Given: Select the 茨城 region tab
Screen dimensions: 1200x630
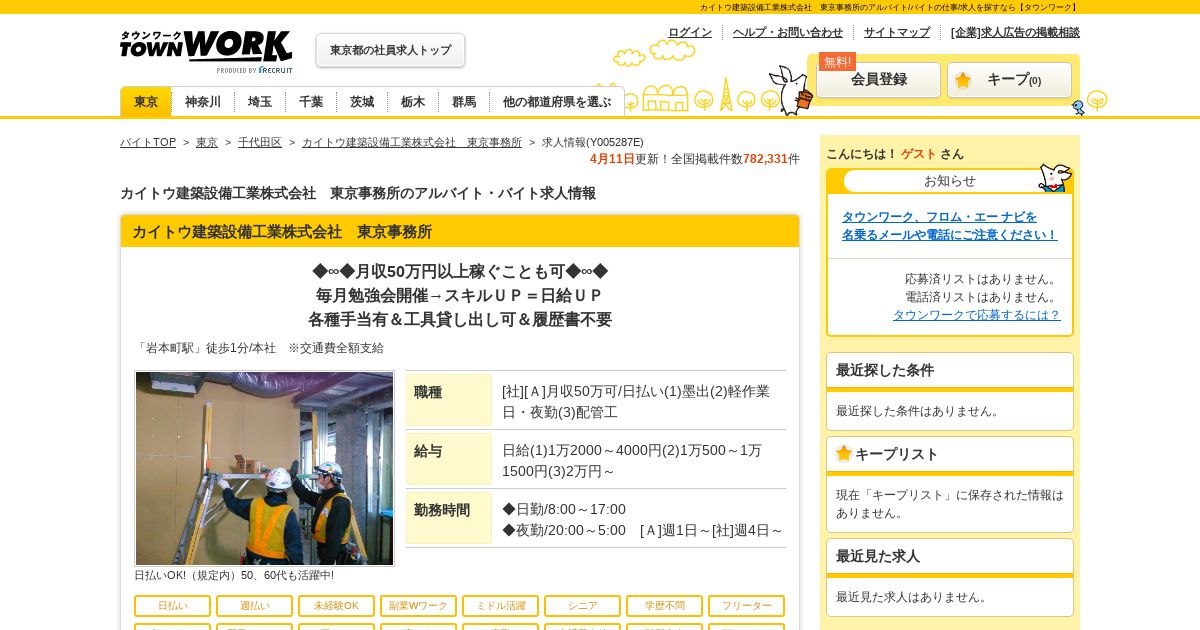Looking at the screenshot, I should point(362,101).
